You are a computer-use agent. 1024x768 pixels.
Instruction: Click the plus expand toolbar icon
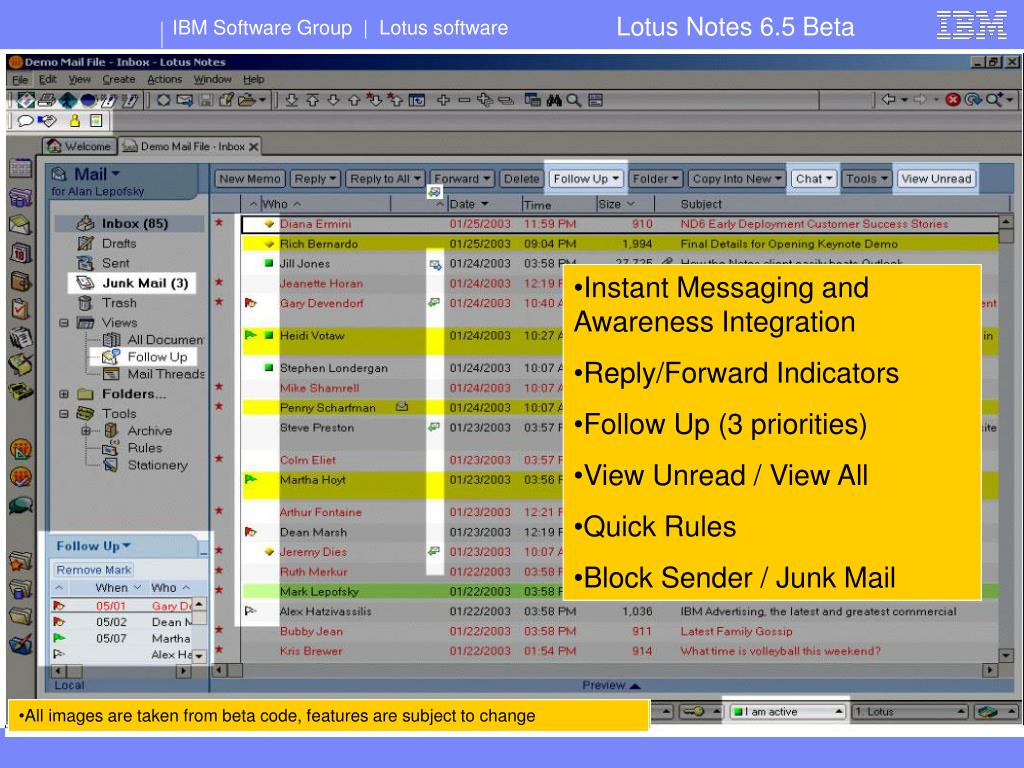pos(443,100)
